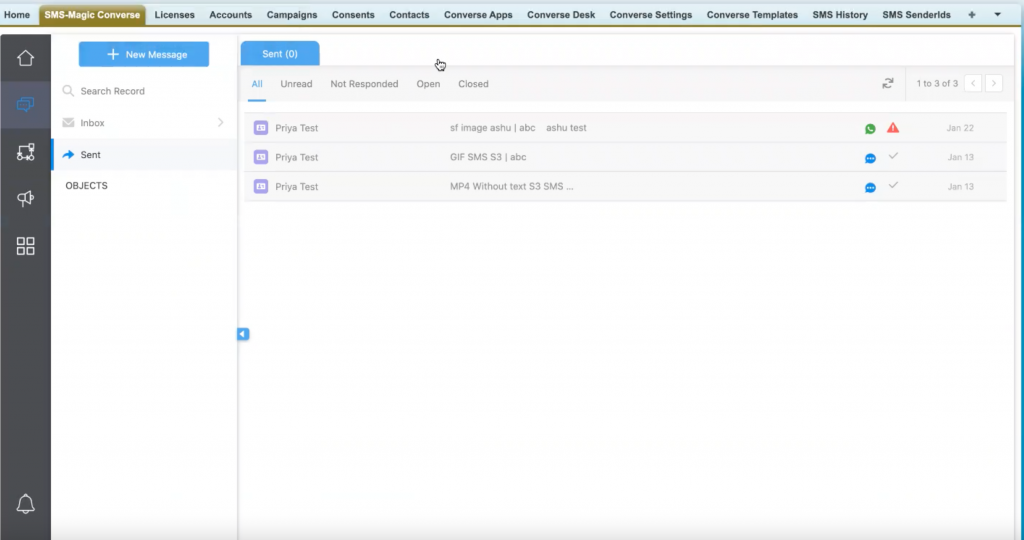
Task: Filter by Open conversations
Action: point(428,84)
